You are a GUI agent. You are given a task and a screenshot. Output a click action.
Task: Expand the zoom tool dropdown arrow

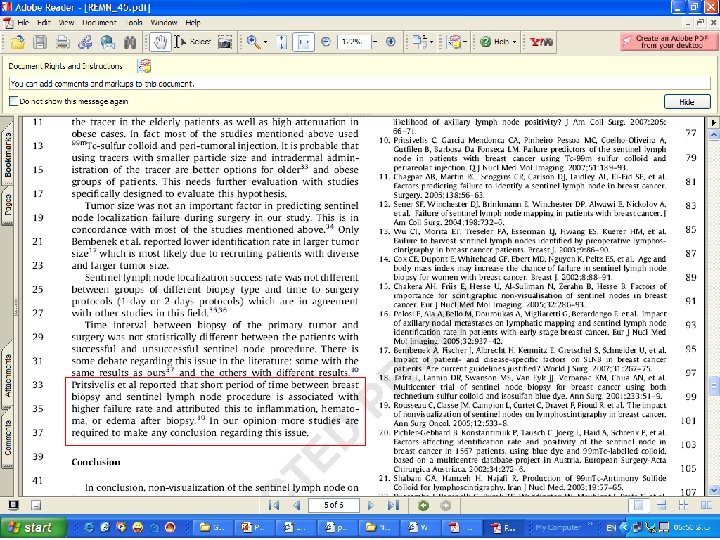point(265,42)
